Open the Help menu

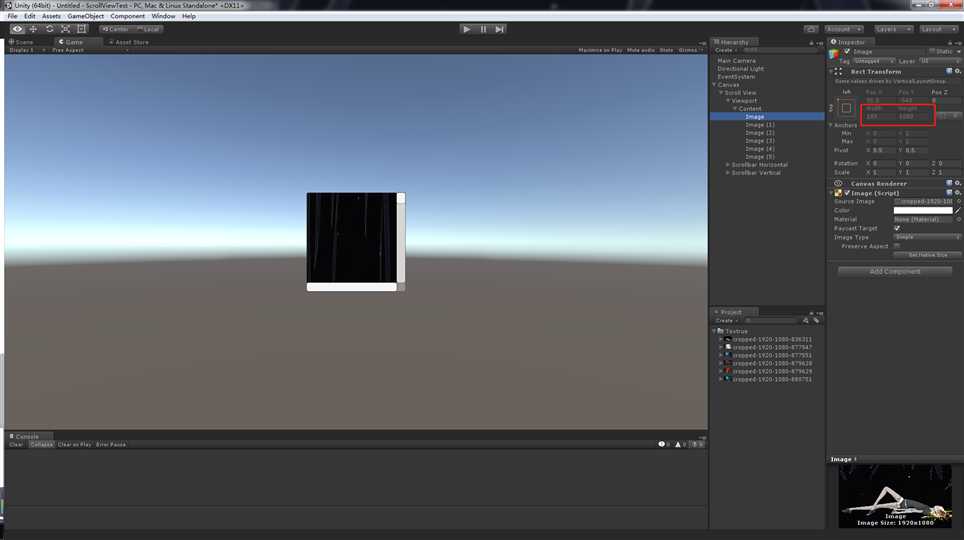tap(189, 16)
